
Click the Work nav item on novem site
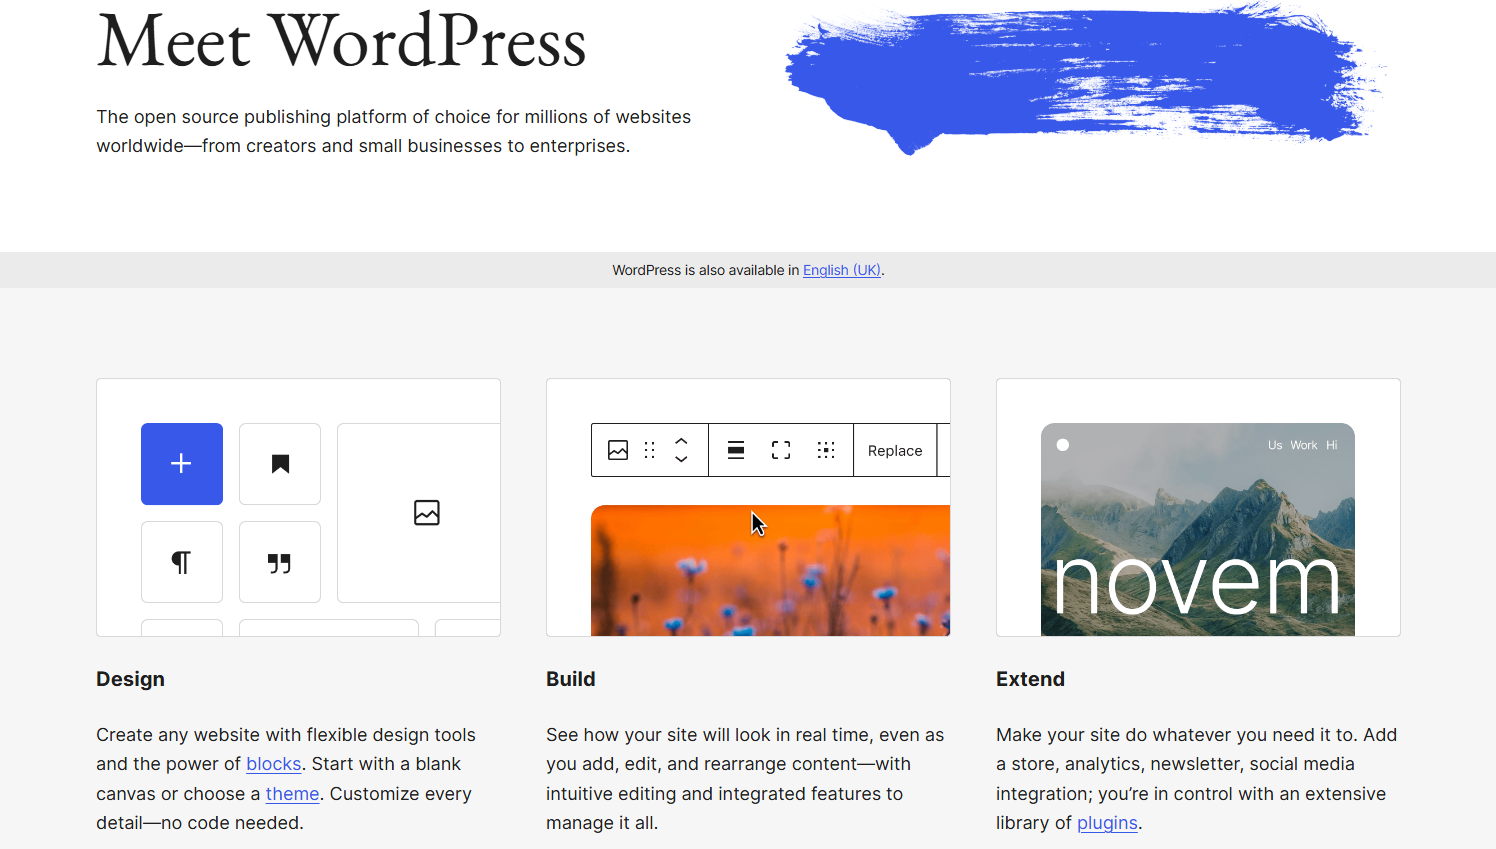click(x=1303, y=445)
